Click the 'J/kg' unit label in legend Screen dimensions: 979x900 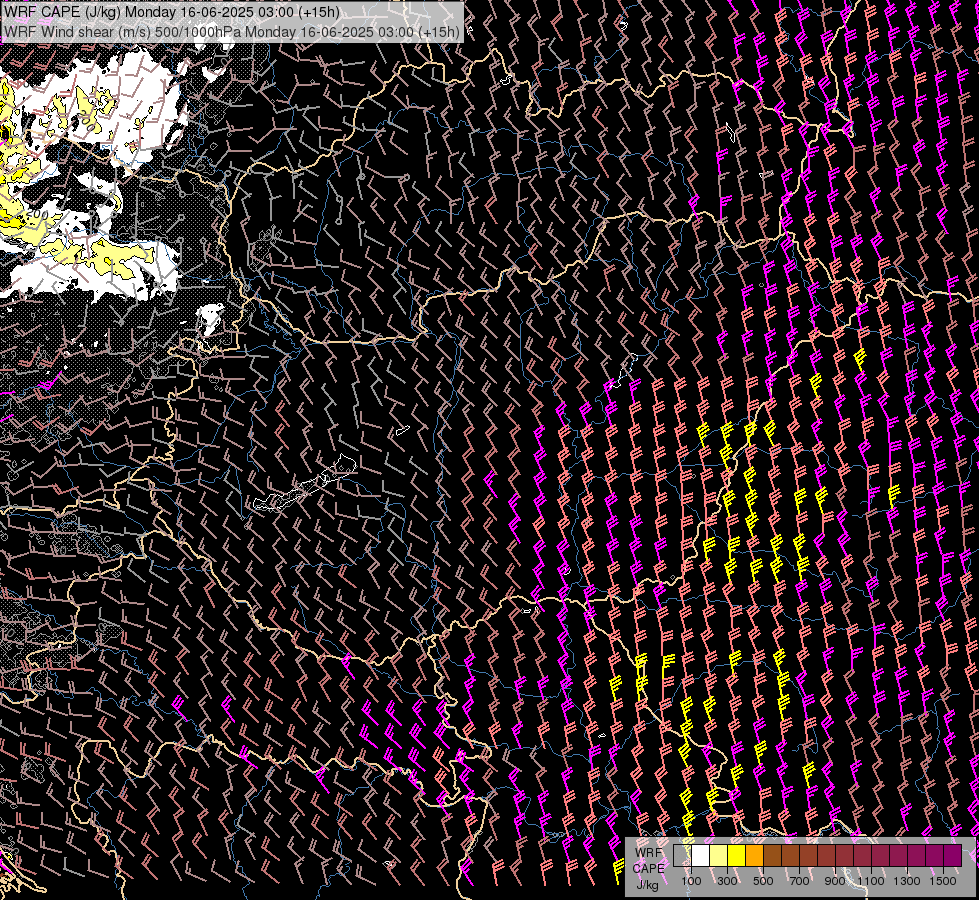[647, 885]
